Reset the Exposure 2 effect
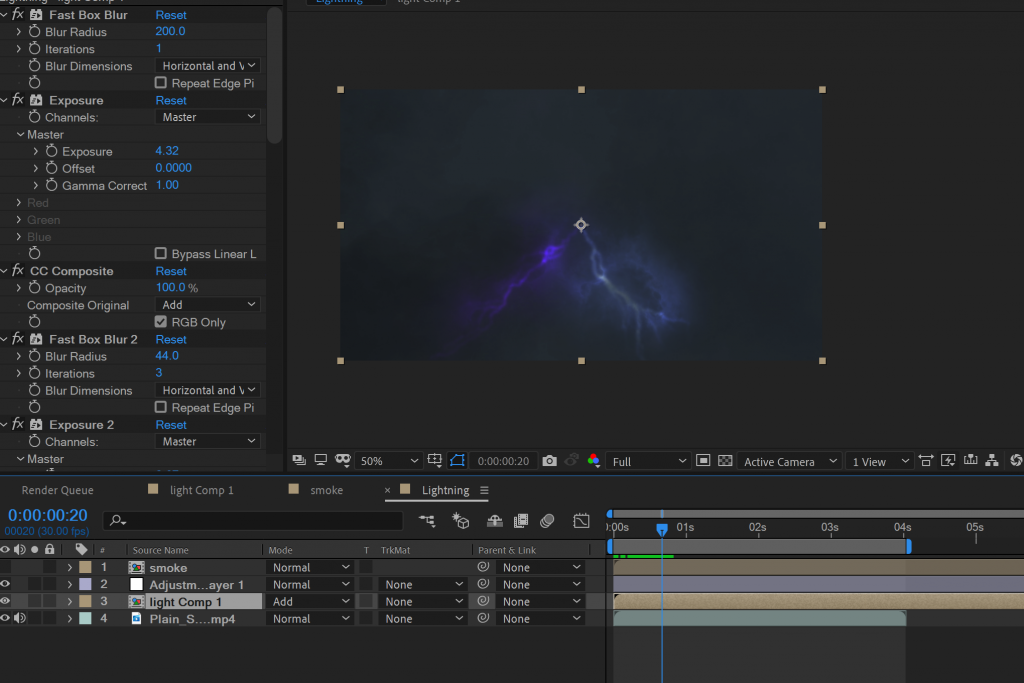1024x683 pixels. 171,424
